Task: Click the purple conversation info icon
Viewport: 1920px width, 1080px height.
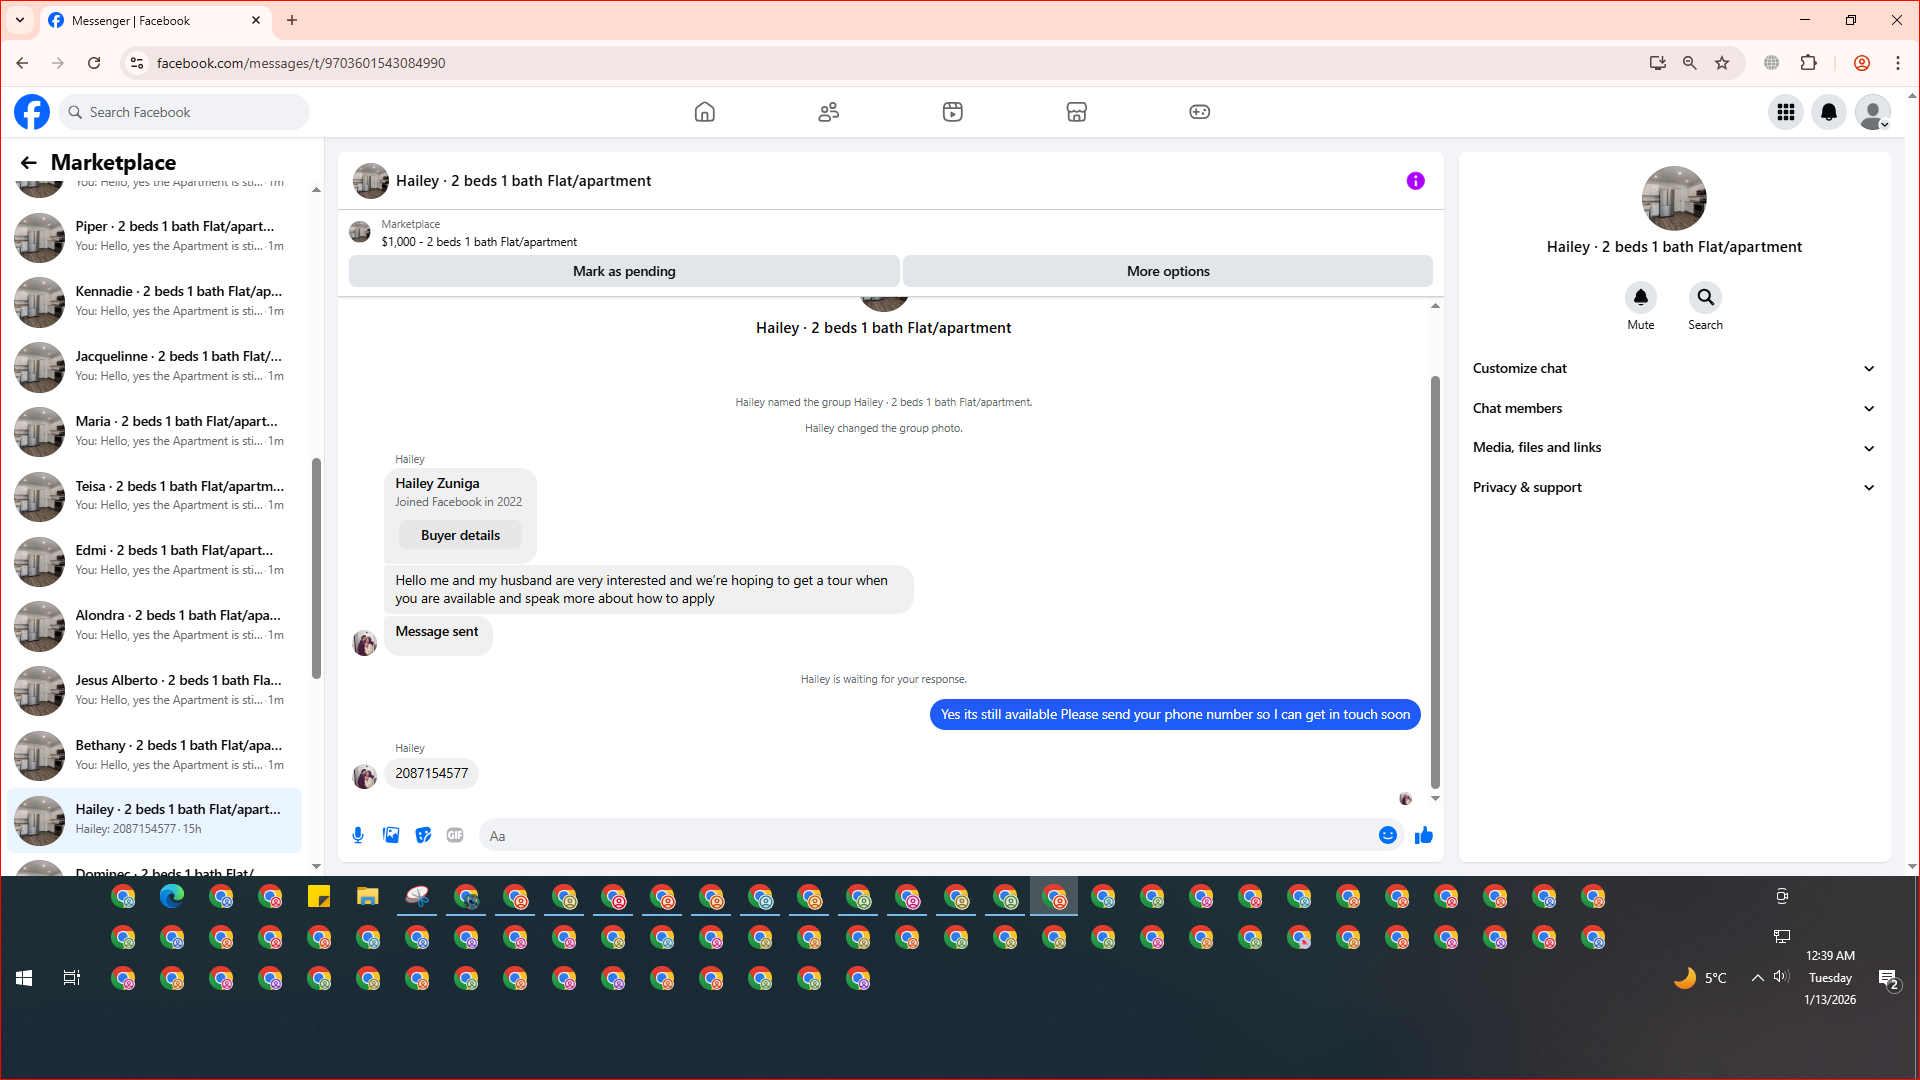Action: tap(1415, 181)
